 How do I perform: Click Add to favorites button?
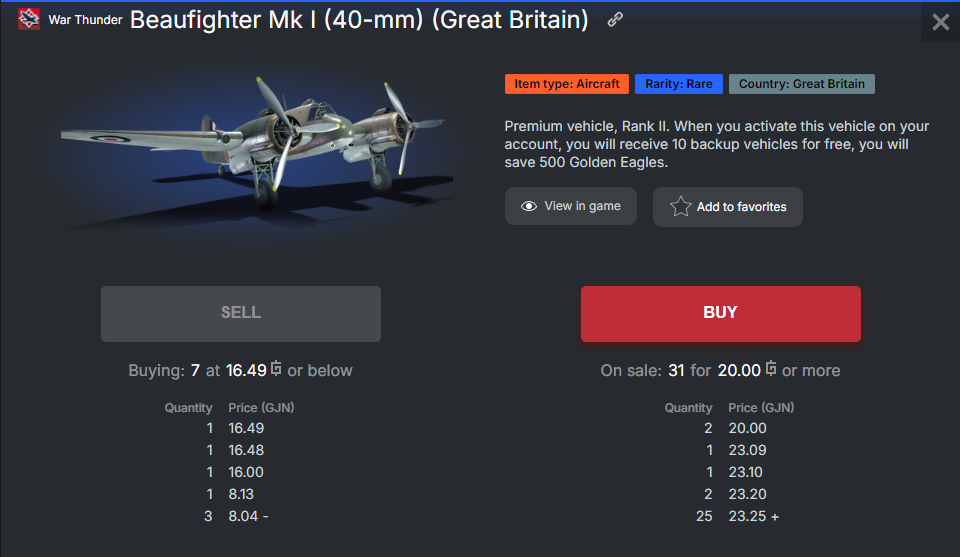[x=727, y=207]
